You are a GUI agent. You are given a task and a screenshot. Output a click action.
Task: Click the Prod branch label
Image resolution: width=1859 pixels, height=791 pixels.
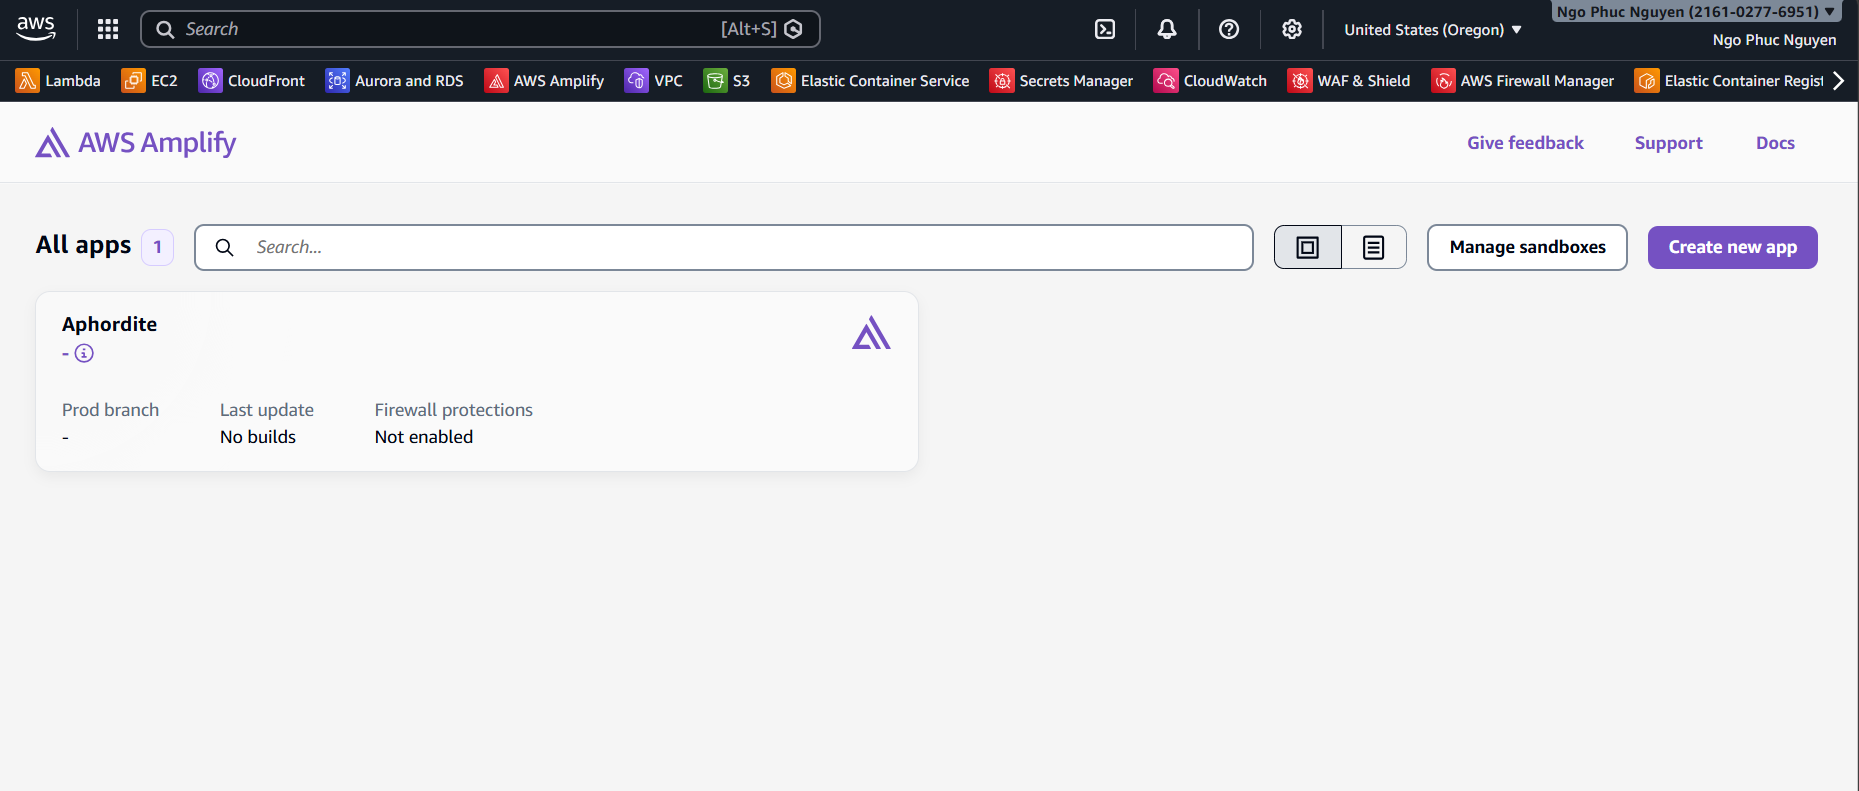110,410
